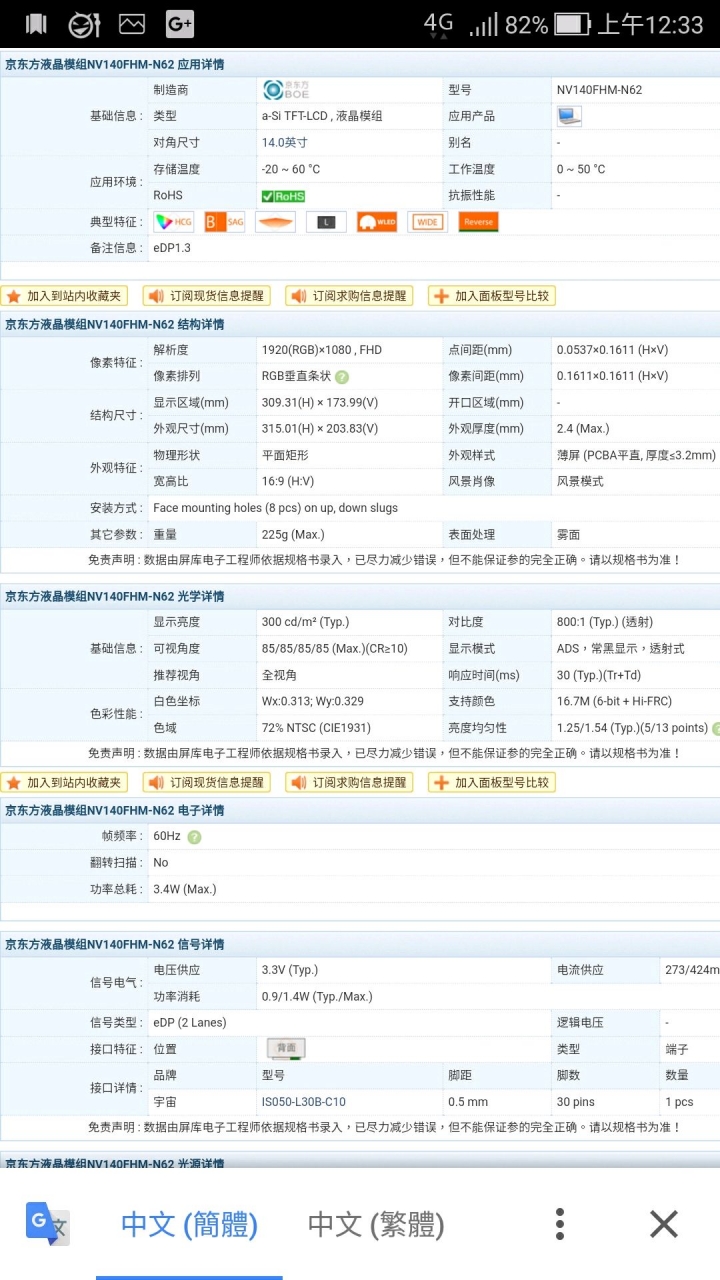720x1280 pixels.
Task: Click 加入面板型号比较 above 电子详情 header
Action: (491, 782)
